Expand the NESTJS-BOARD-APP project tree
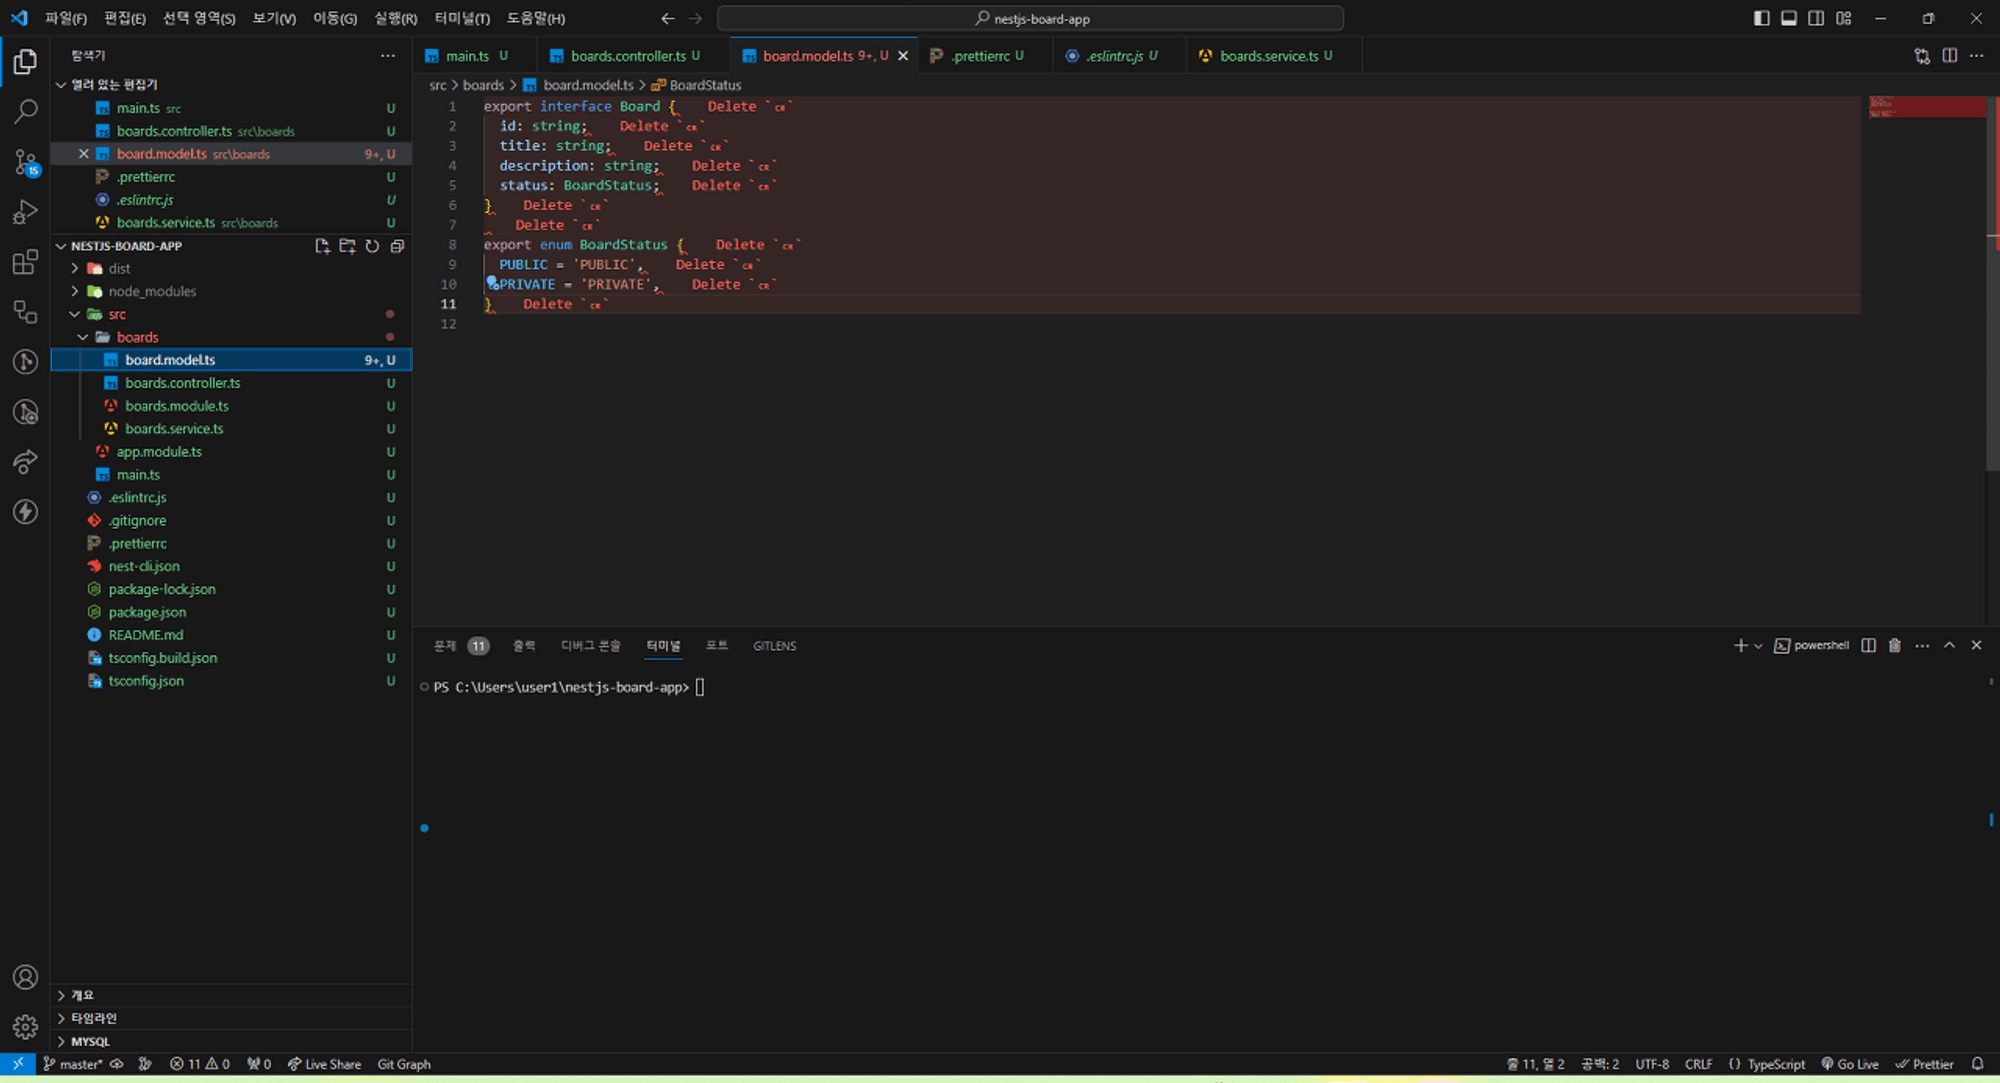The height and width of the screenshot is (1083, 2000). (x=63, y=245)
